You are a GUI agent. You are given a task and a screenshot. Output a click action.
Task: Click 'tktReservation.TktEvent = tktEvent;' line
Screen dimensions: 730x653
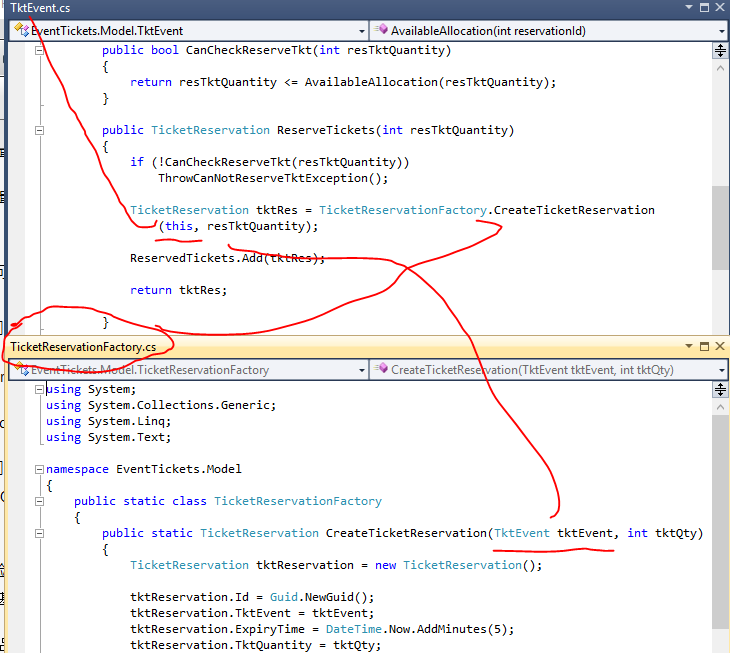click(252, 613)
